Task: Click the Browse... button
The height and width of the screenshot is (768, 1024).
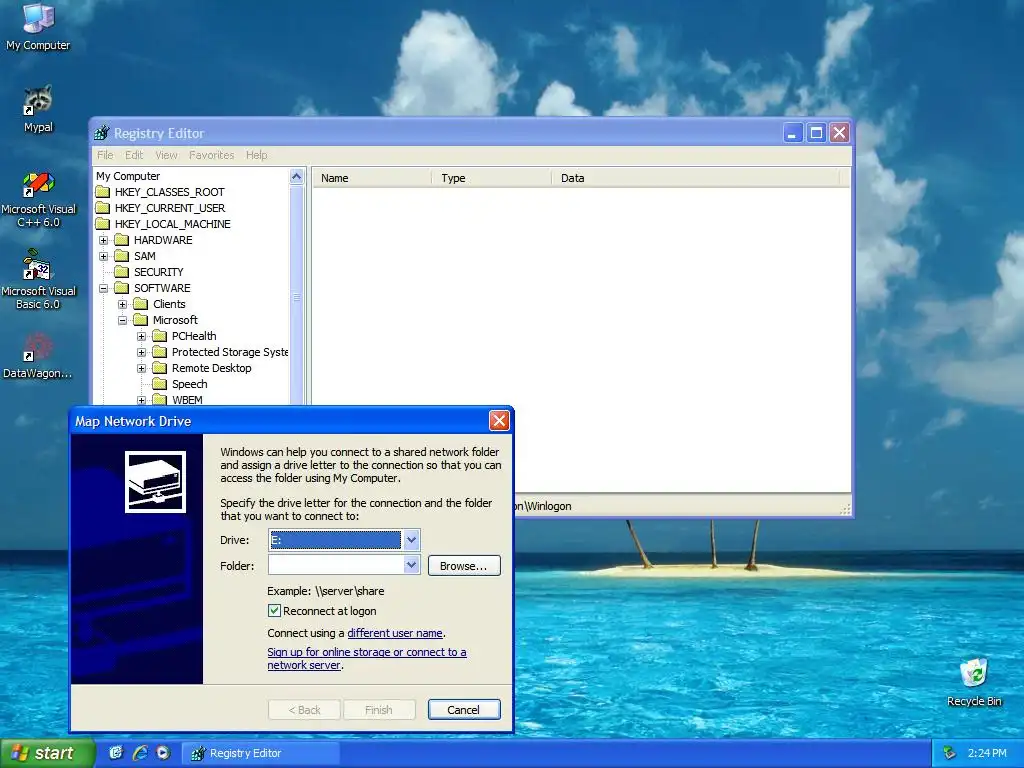Action: [x=464, y=566]
